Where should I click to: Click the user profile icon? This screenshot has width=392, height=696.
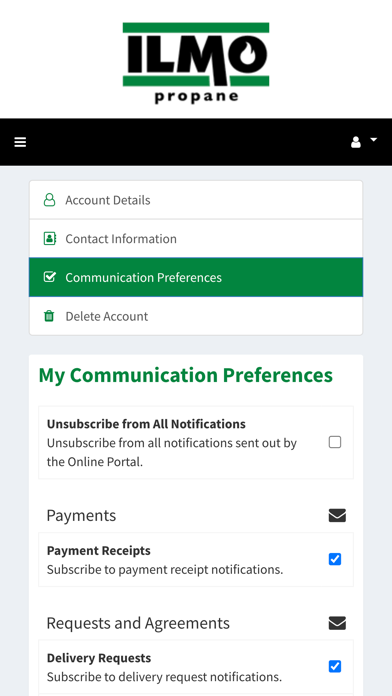click(x=356, y=142)
